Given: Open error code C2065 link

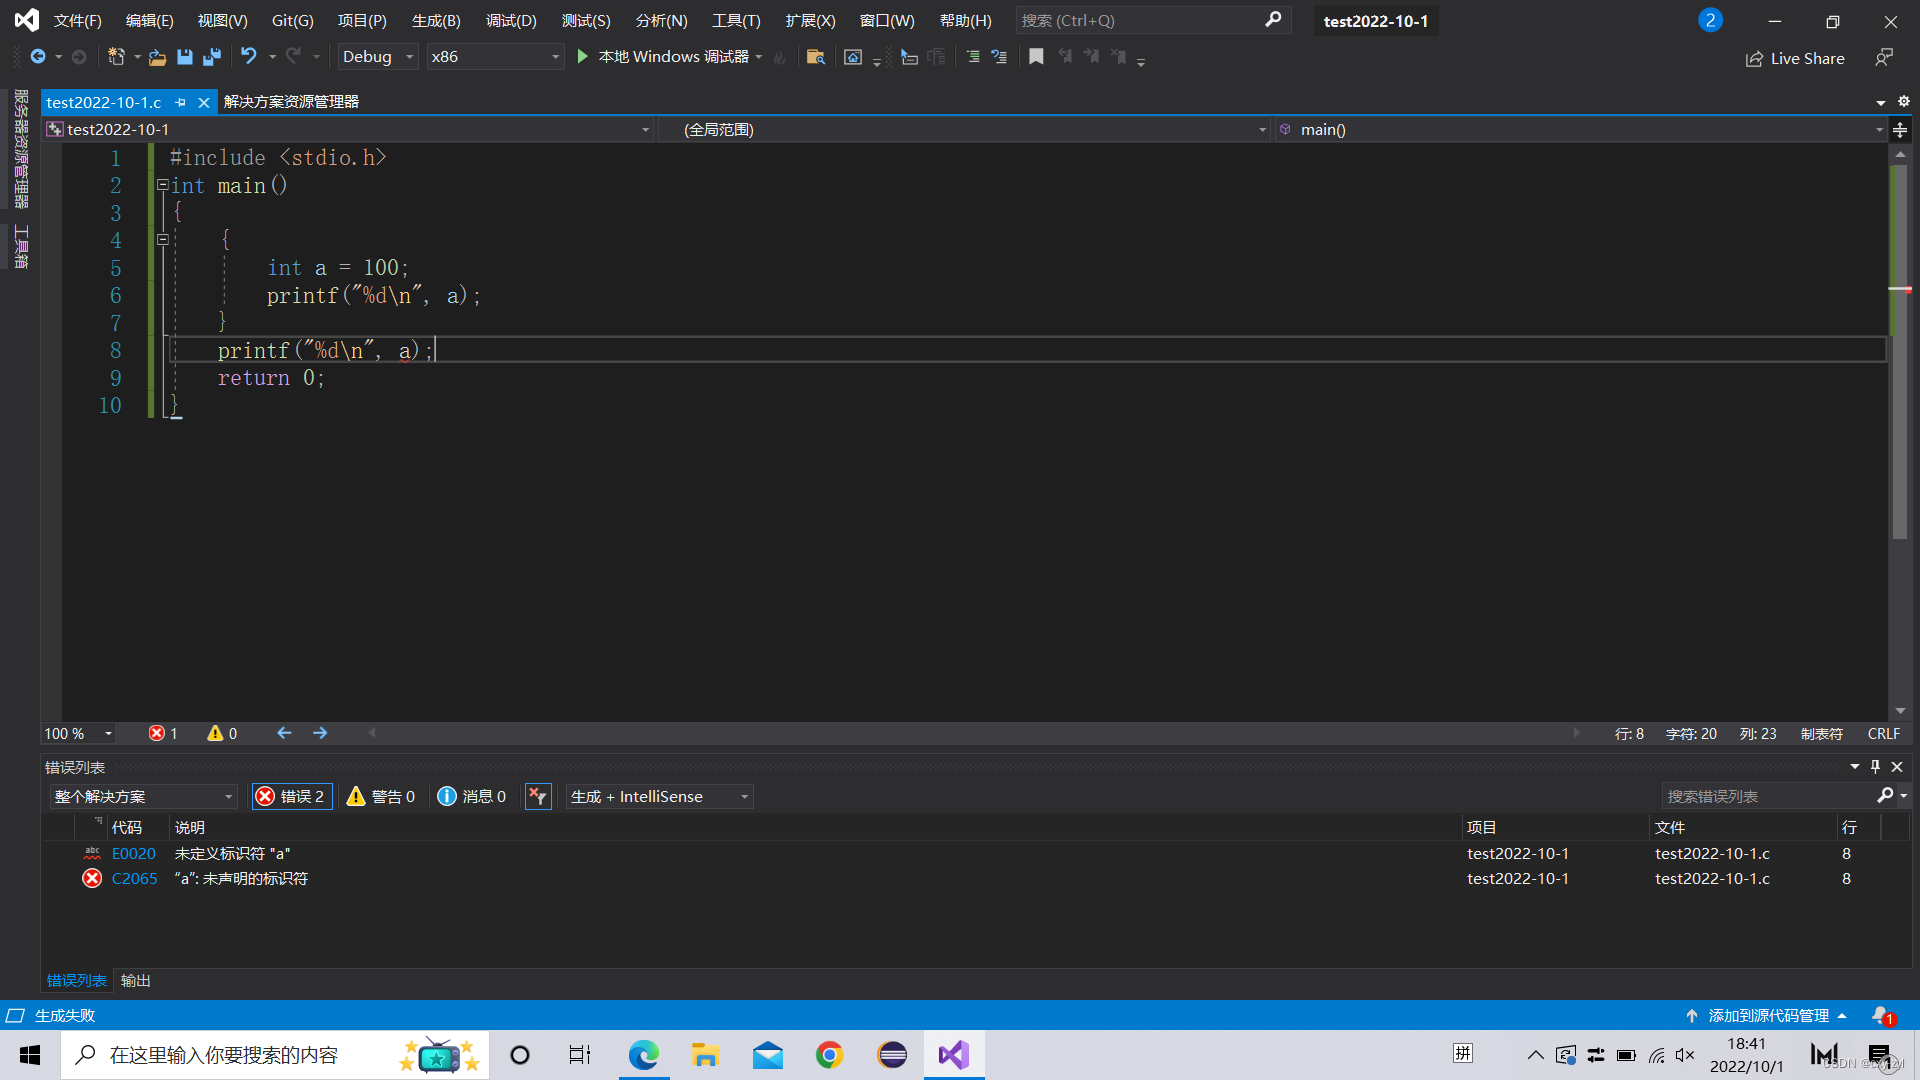Looking at the screenshot, I should 134,879.
